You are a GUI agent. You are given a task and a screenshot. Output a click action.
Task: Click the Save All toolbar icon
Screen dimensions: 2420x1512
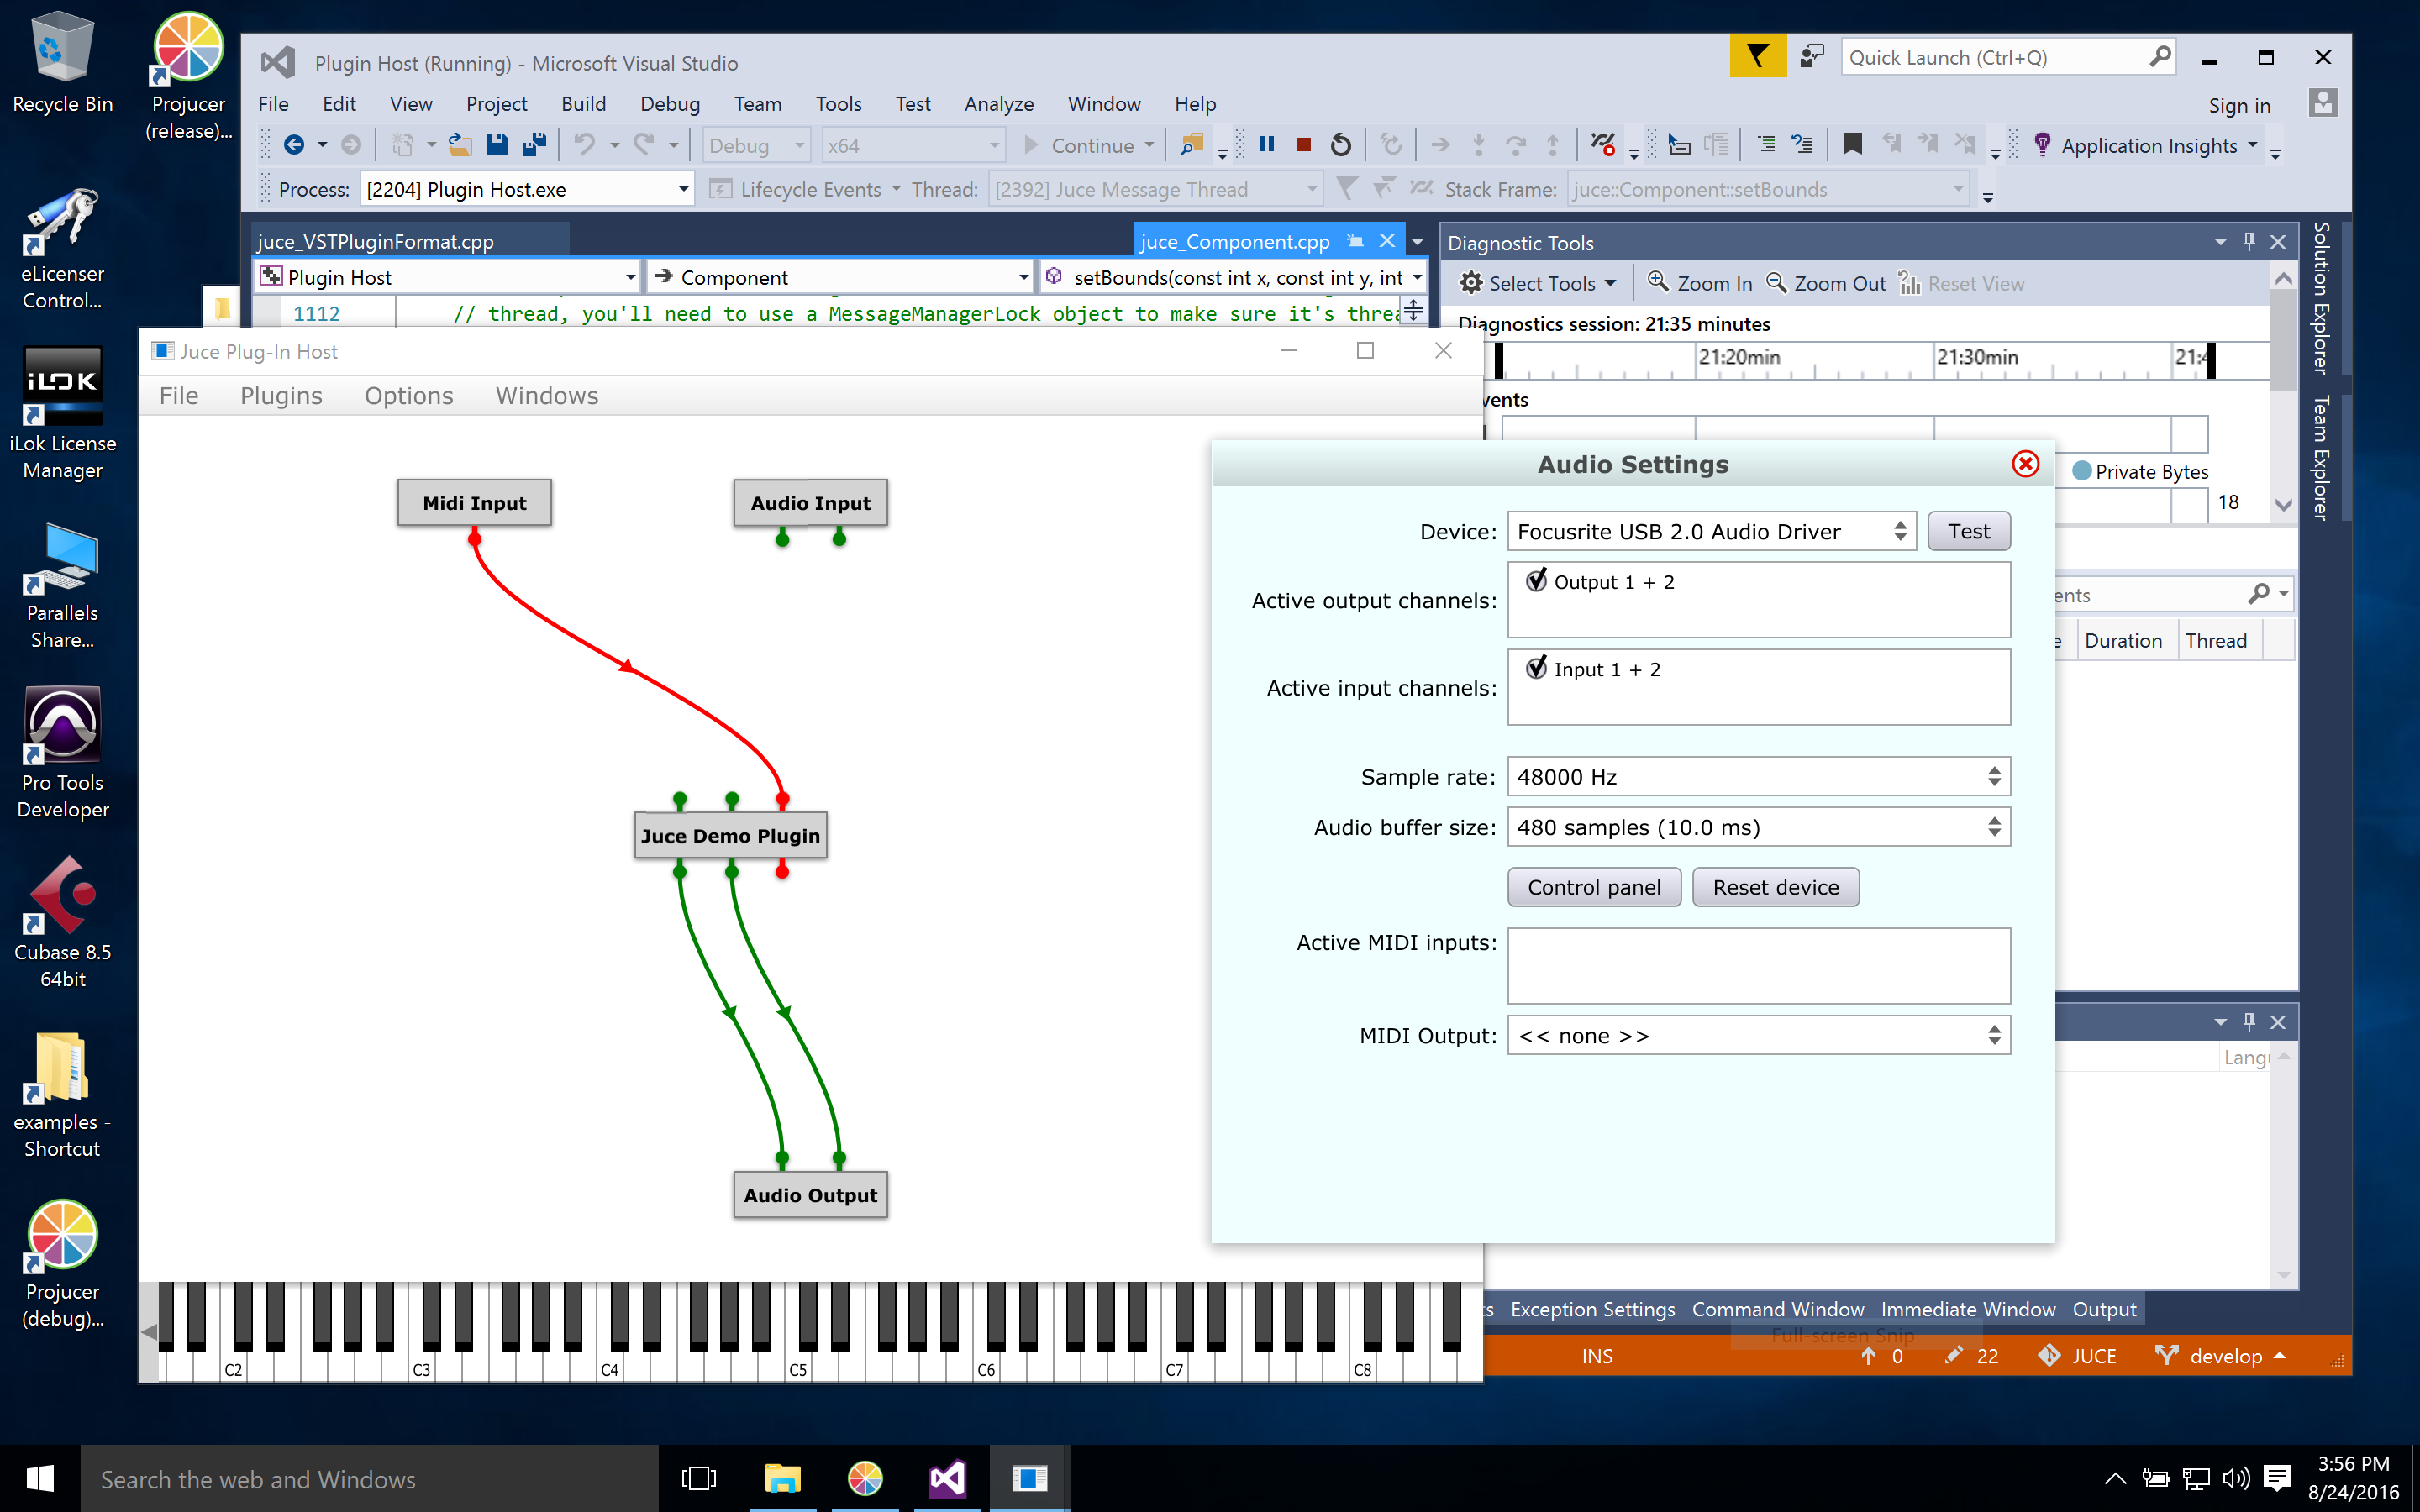click(534, 145)
